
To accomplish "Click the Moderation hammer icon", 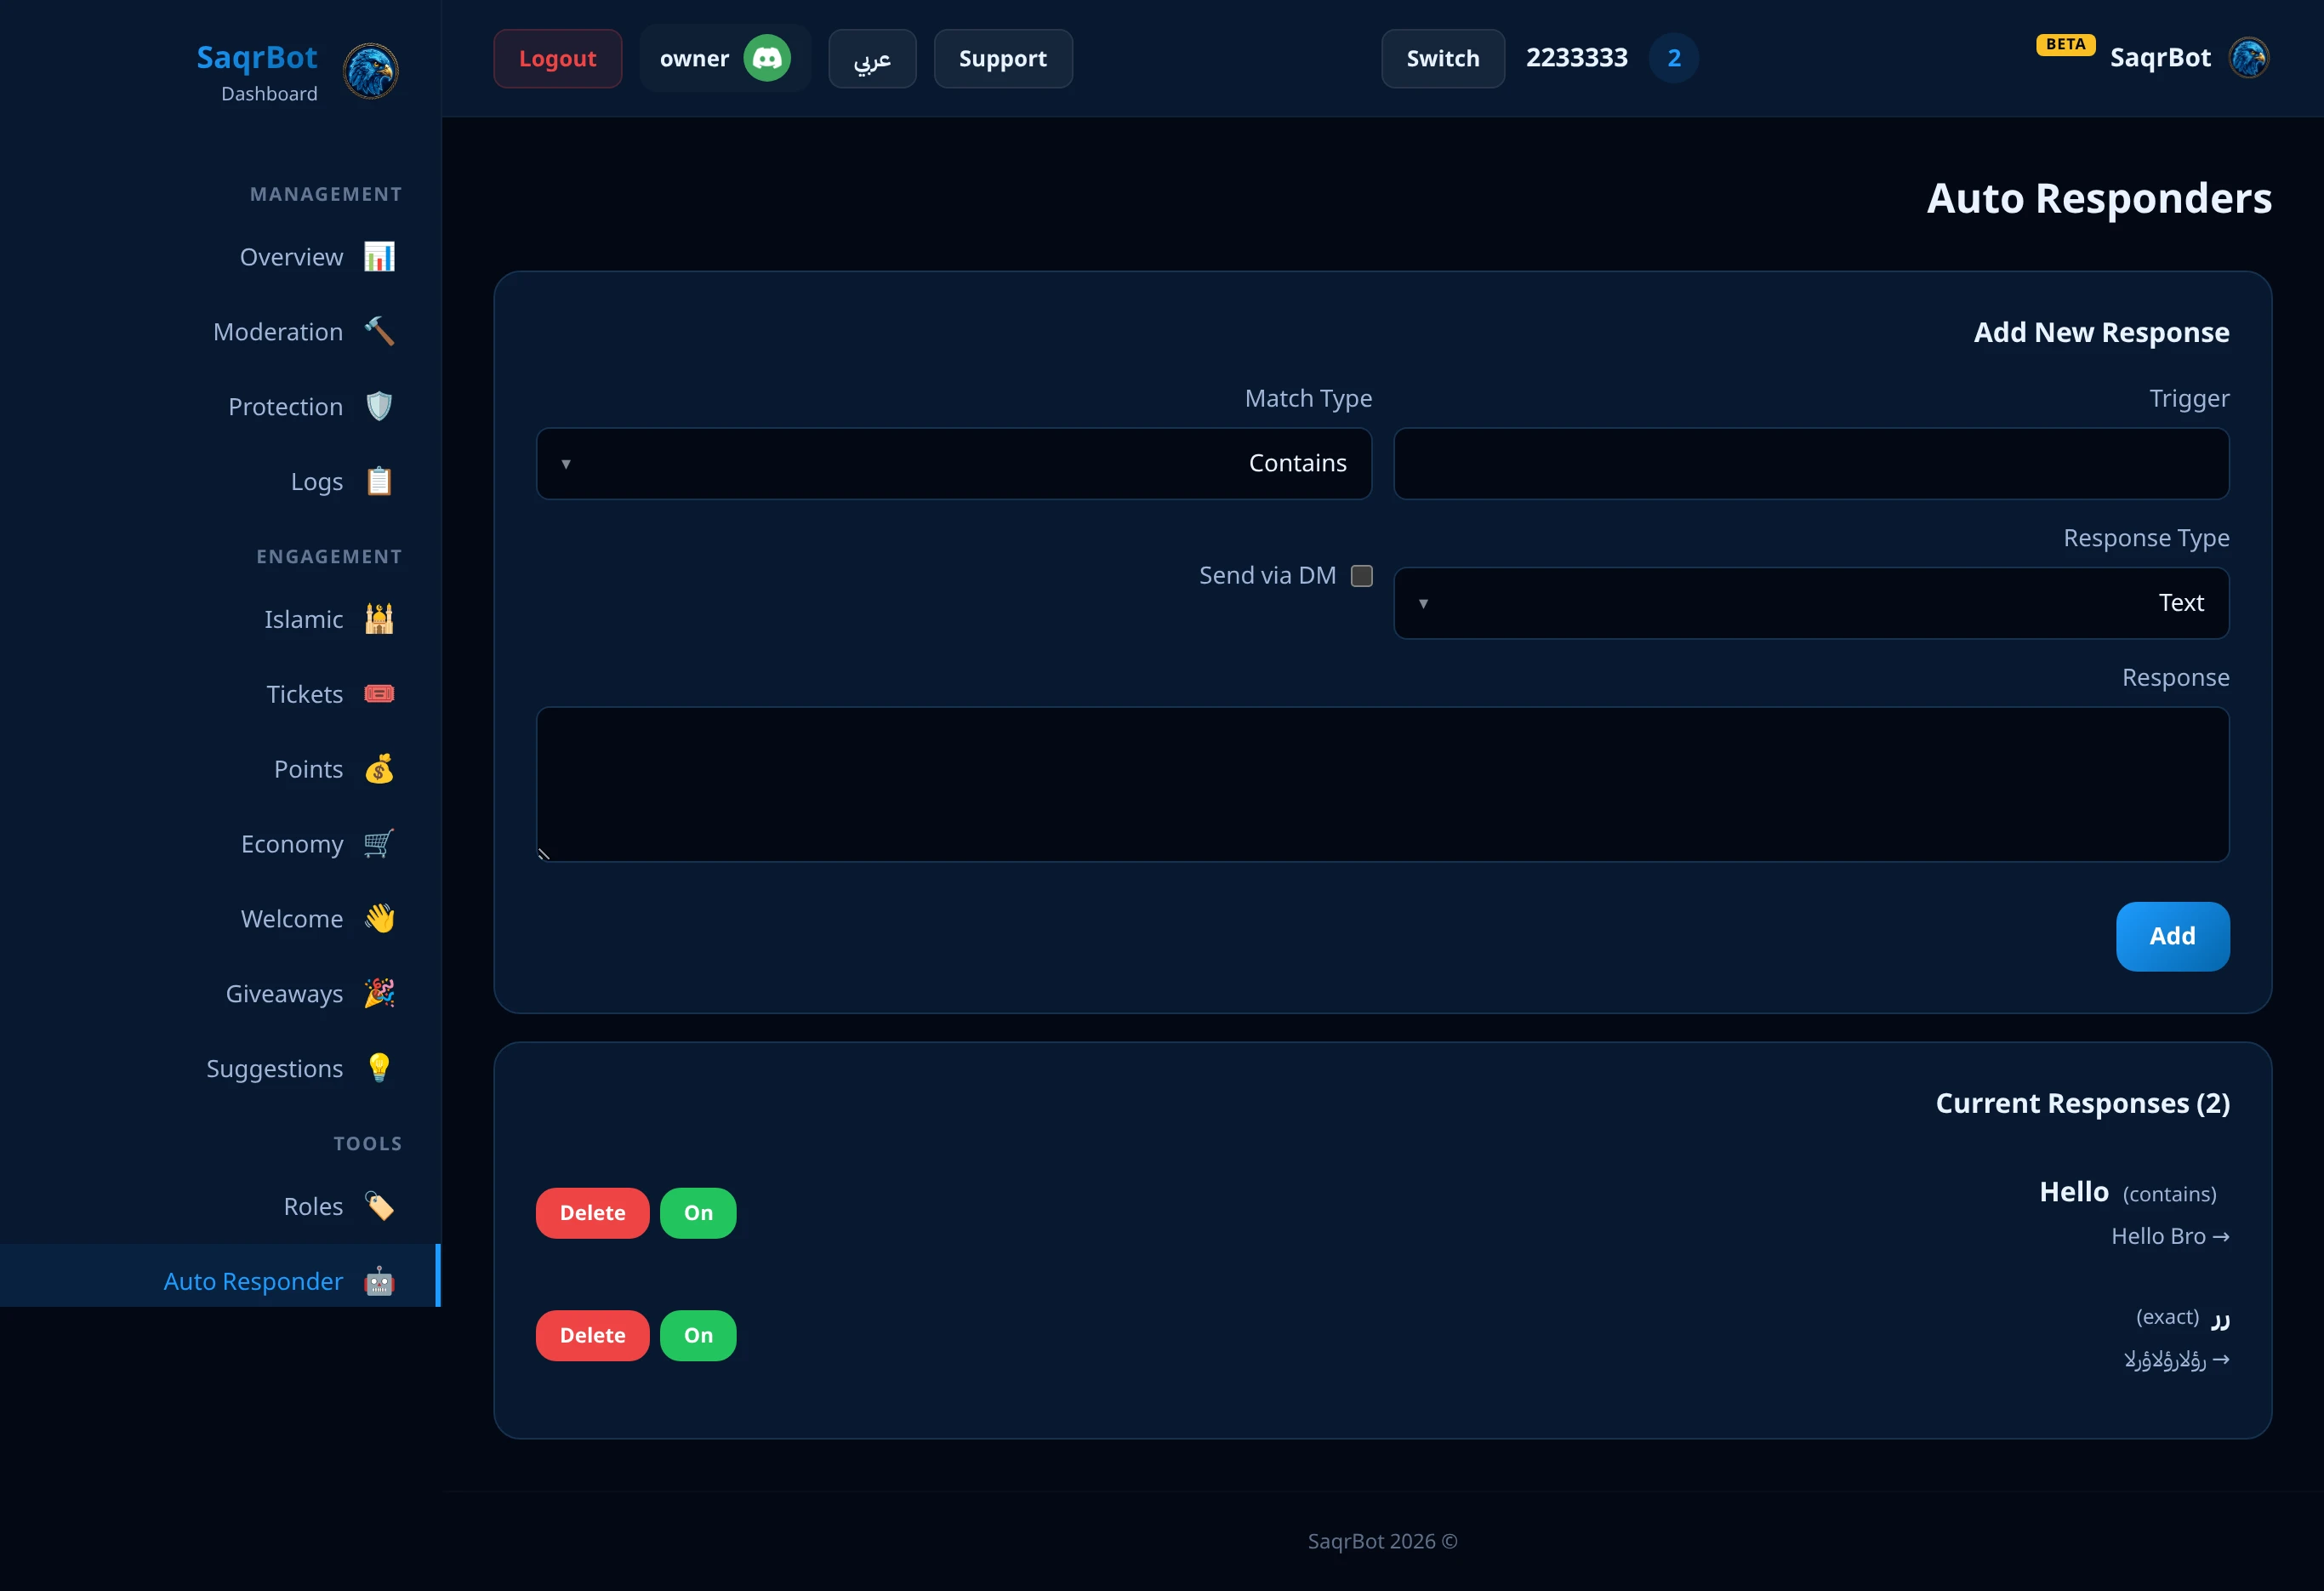I will tap(379, 331).
